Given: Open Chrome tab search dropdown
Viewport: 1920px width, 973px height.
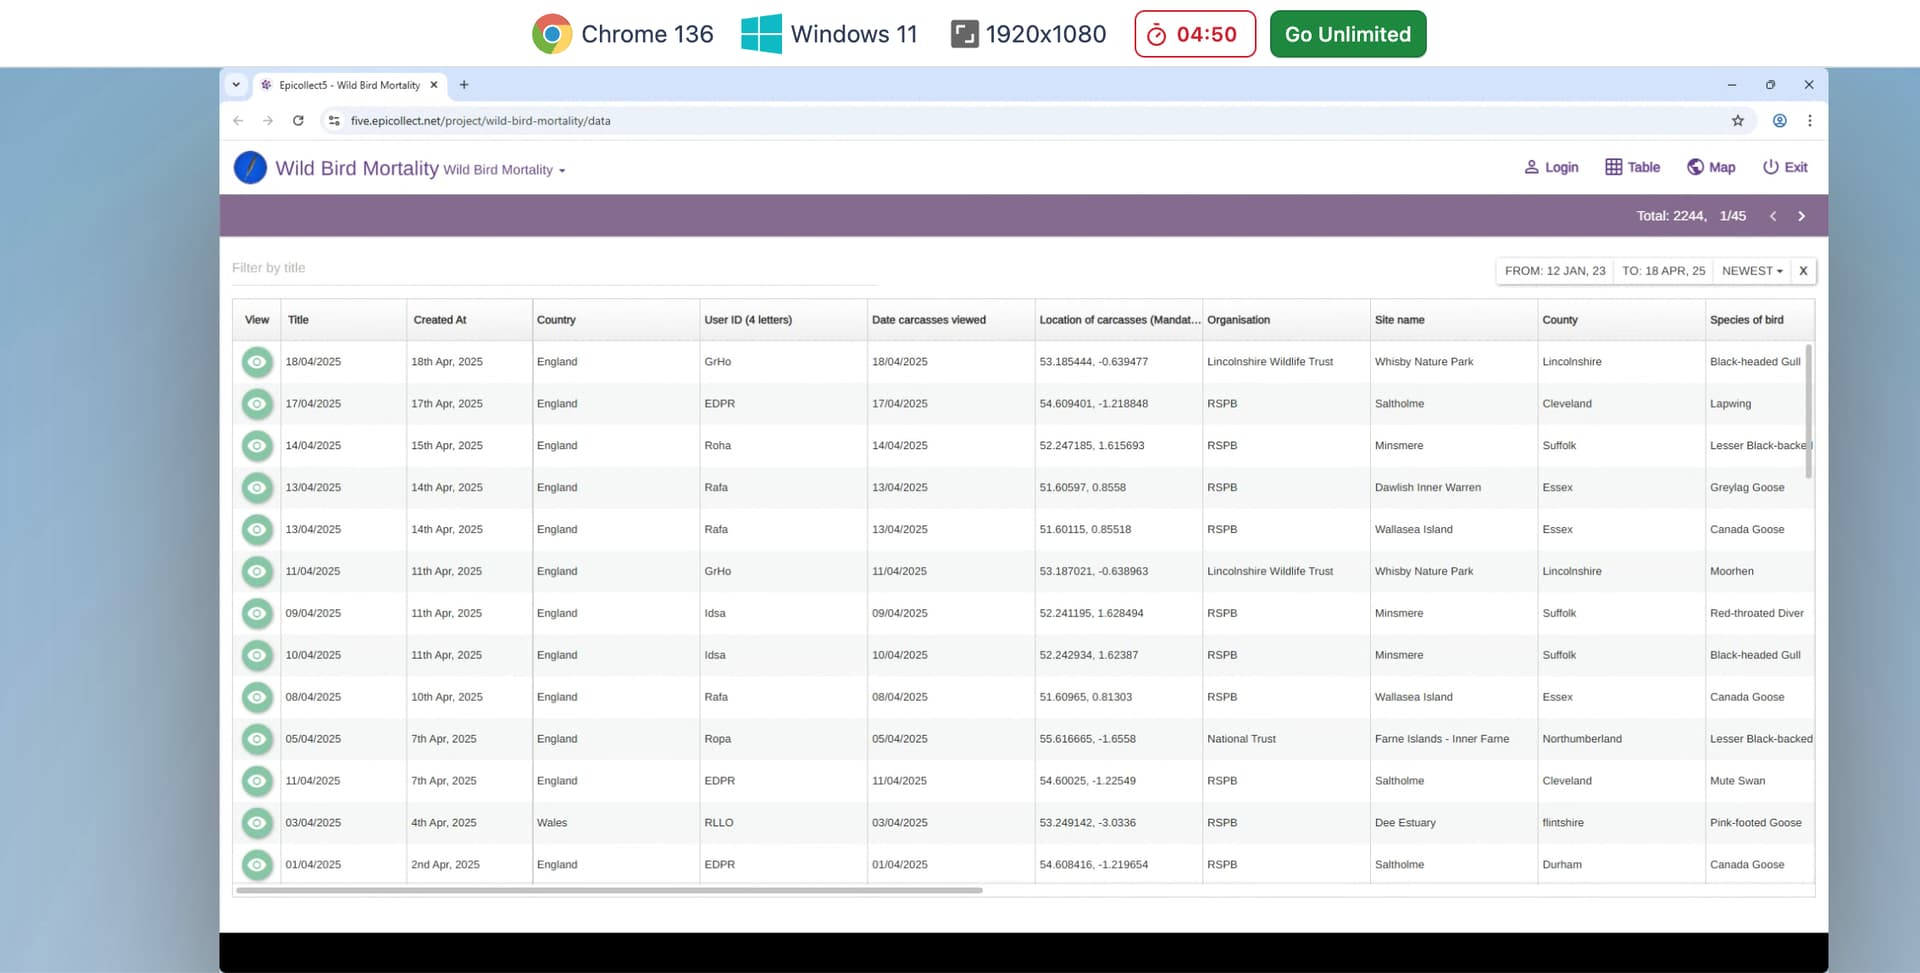Looking at the screenshot, I should (236, 85).
